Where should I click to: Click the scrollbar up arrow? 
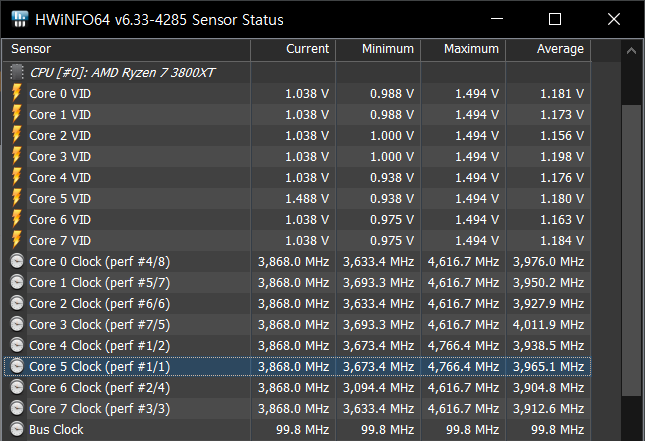click(631, 51)
